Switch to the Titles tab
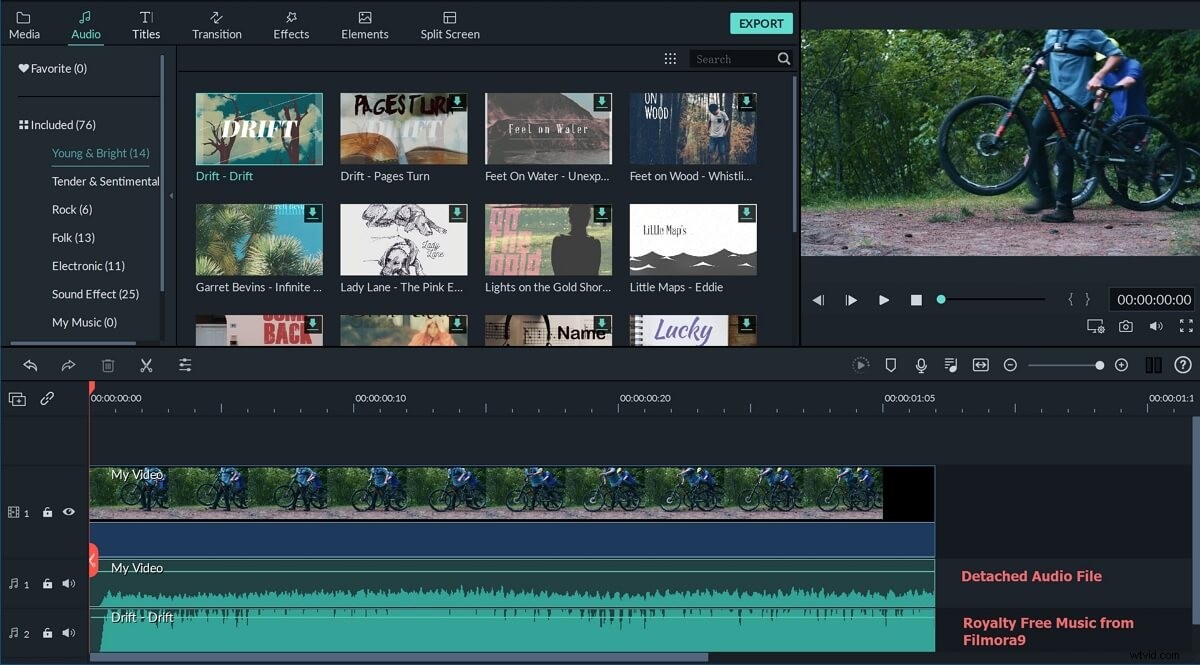The image size is (1200, 665). 146,24
